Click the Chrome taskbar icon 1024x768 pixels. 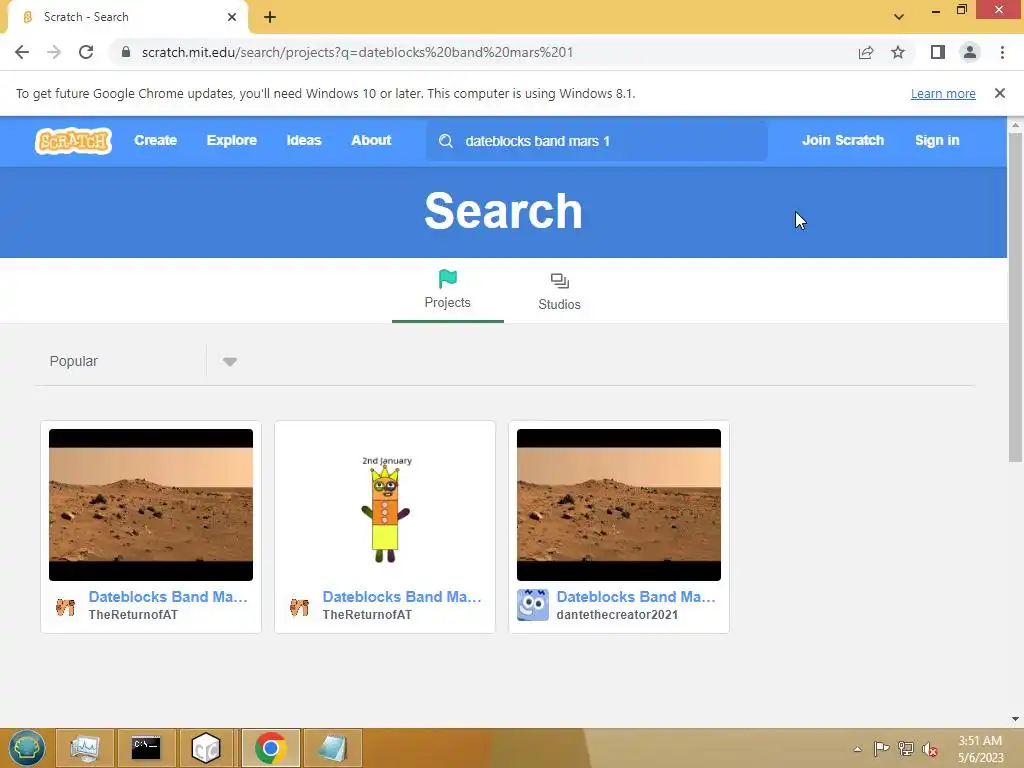(x=271, y=748)
